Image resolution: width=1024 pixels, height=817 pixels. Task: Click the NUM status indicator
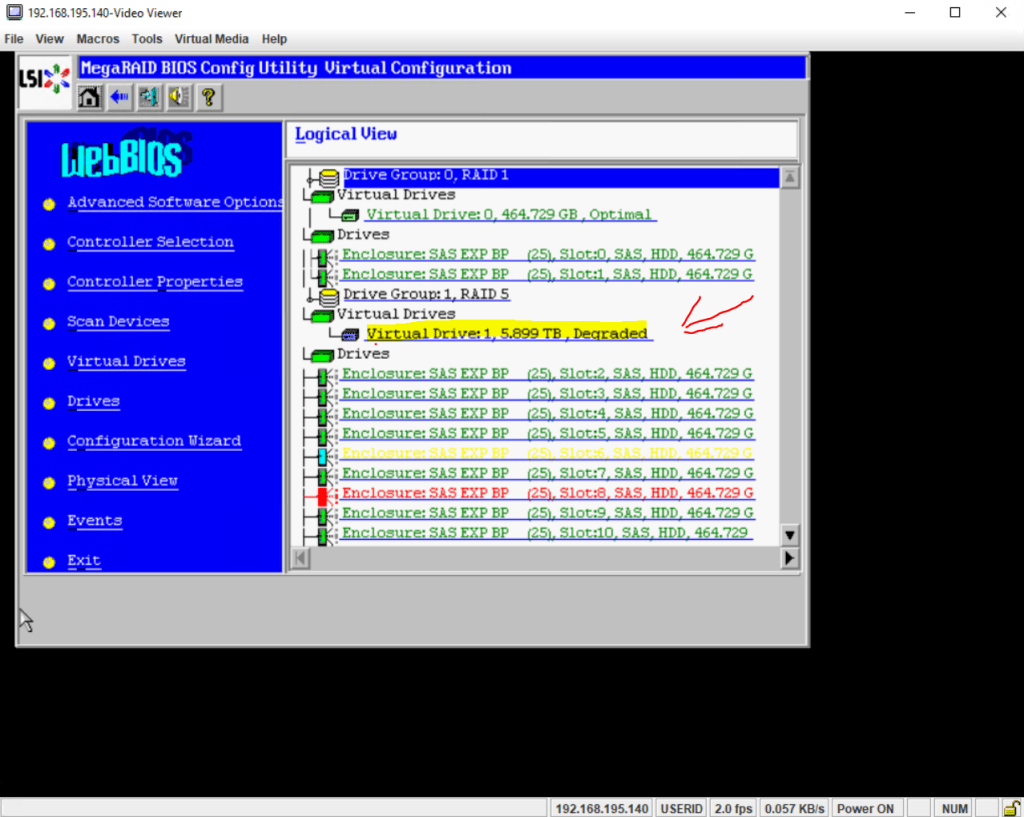click(954, 809)
